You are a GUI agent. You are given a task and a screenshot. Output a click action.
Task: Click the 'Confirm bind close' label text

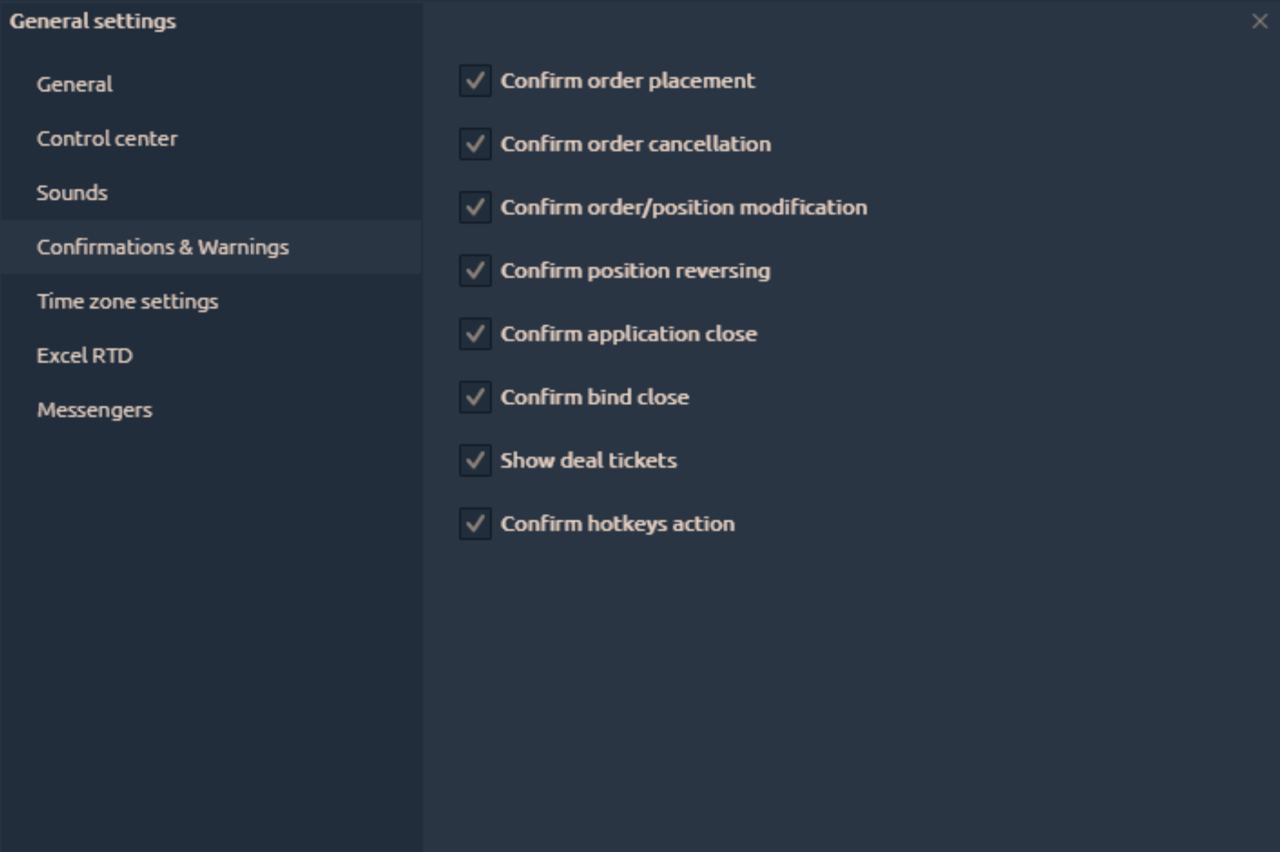coord(594,398)
